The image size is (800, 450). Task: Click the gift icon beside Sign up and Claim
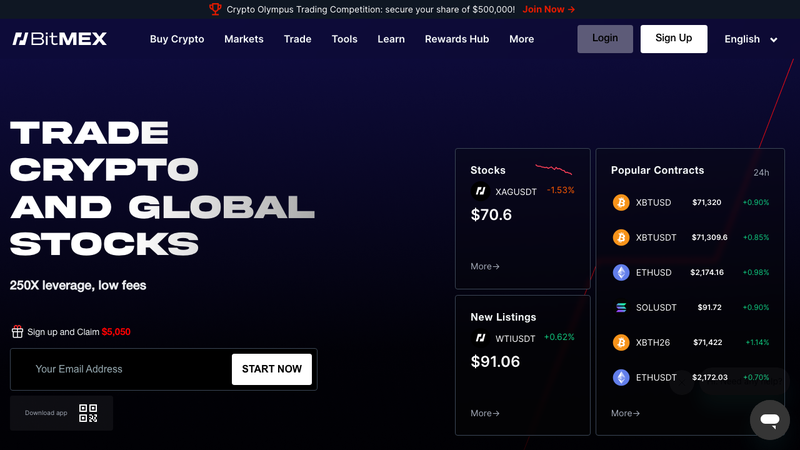point(17,332)
